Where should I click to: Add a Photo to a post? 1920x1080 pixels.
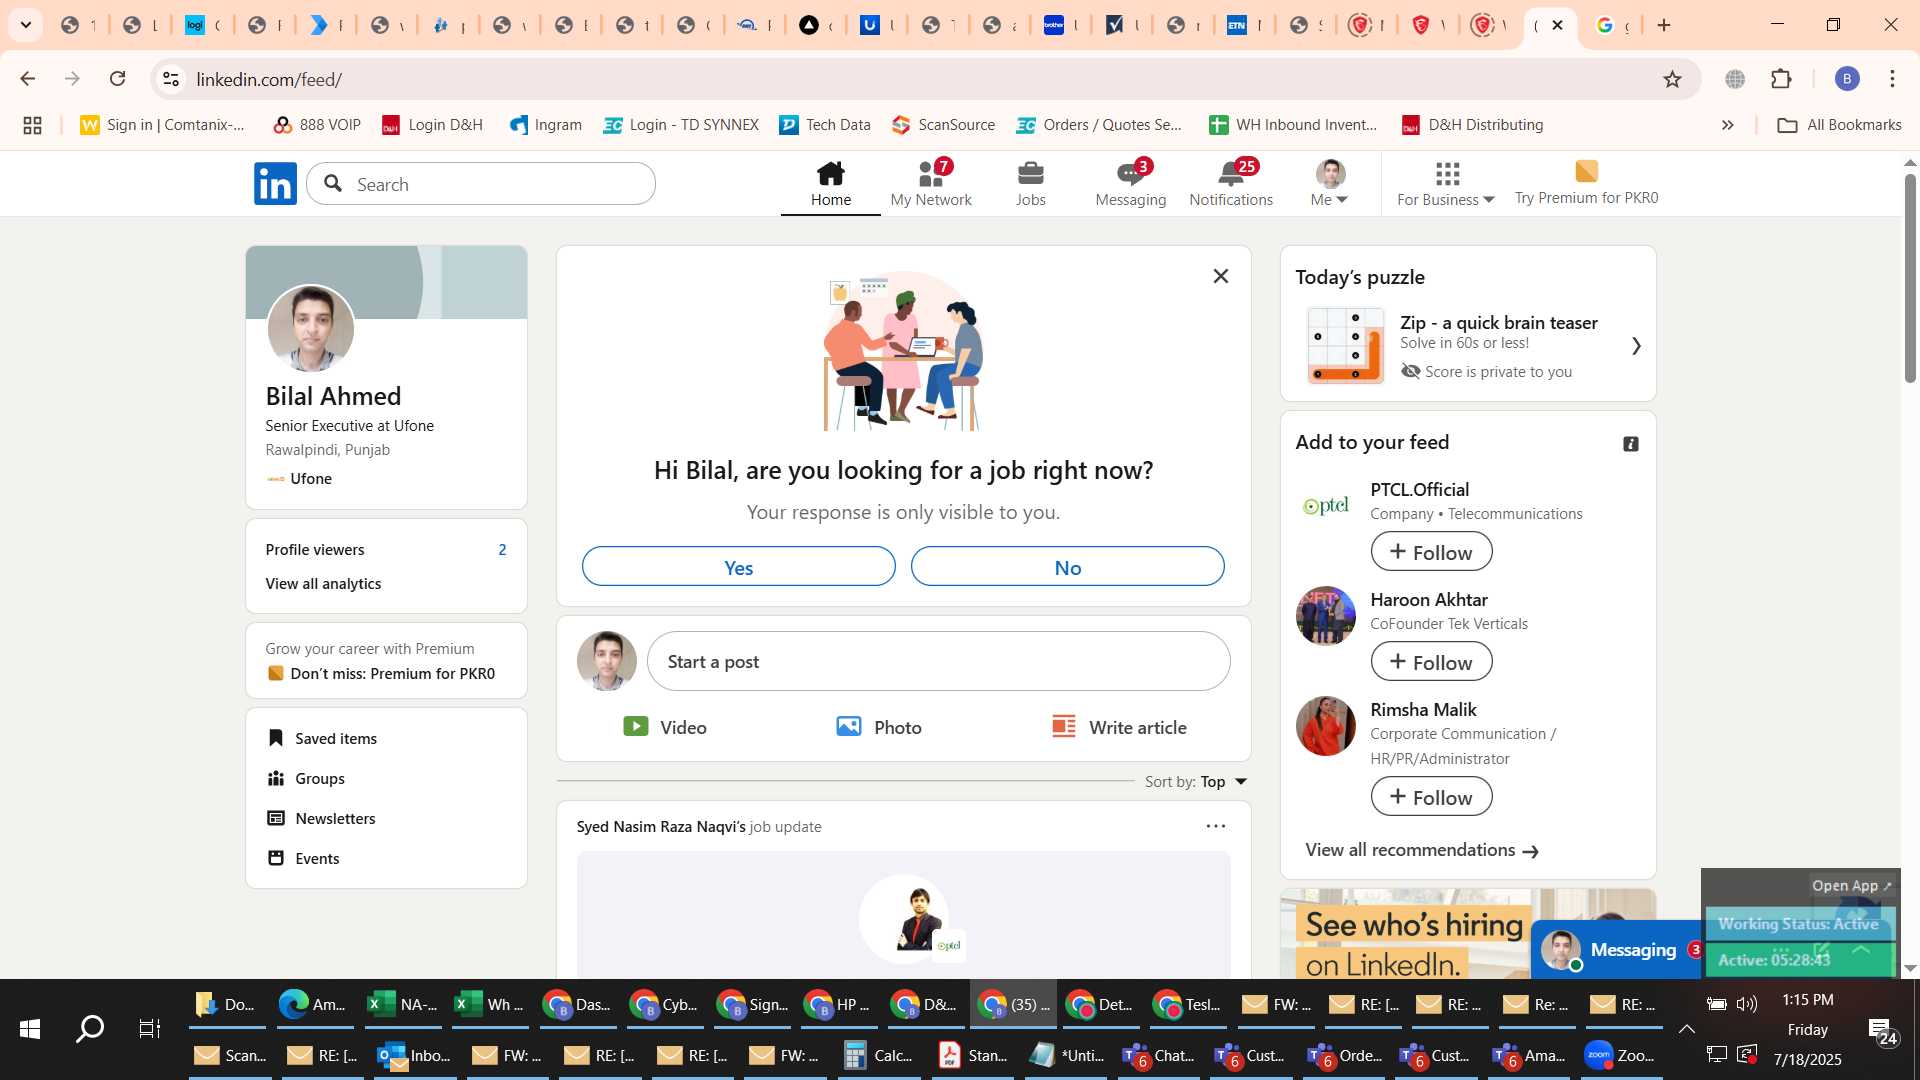tap(879, 727)
